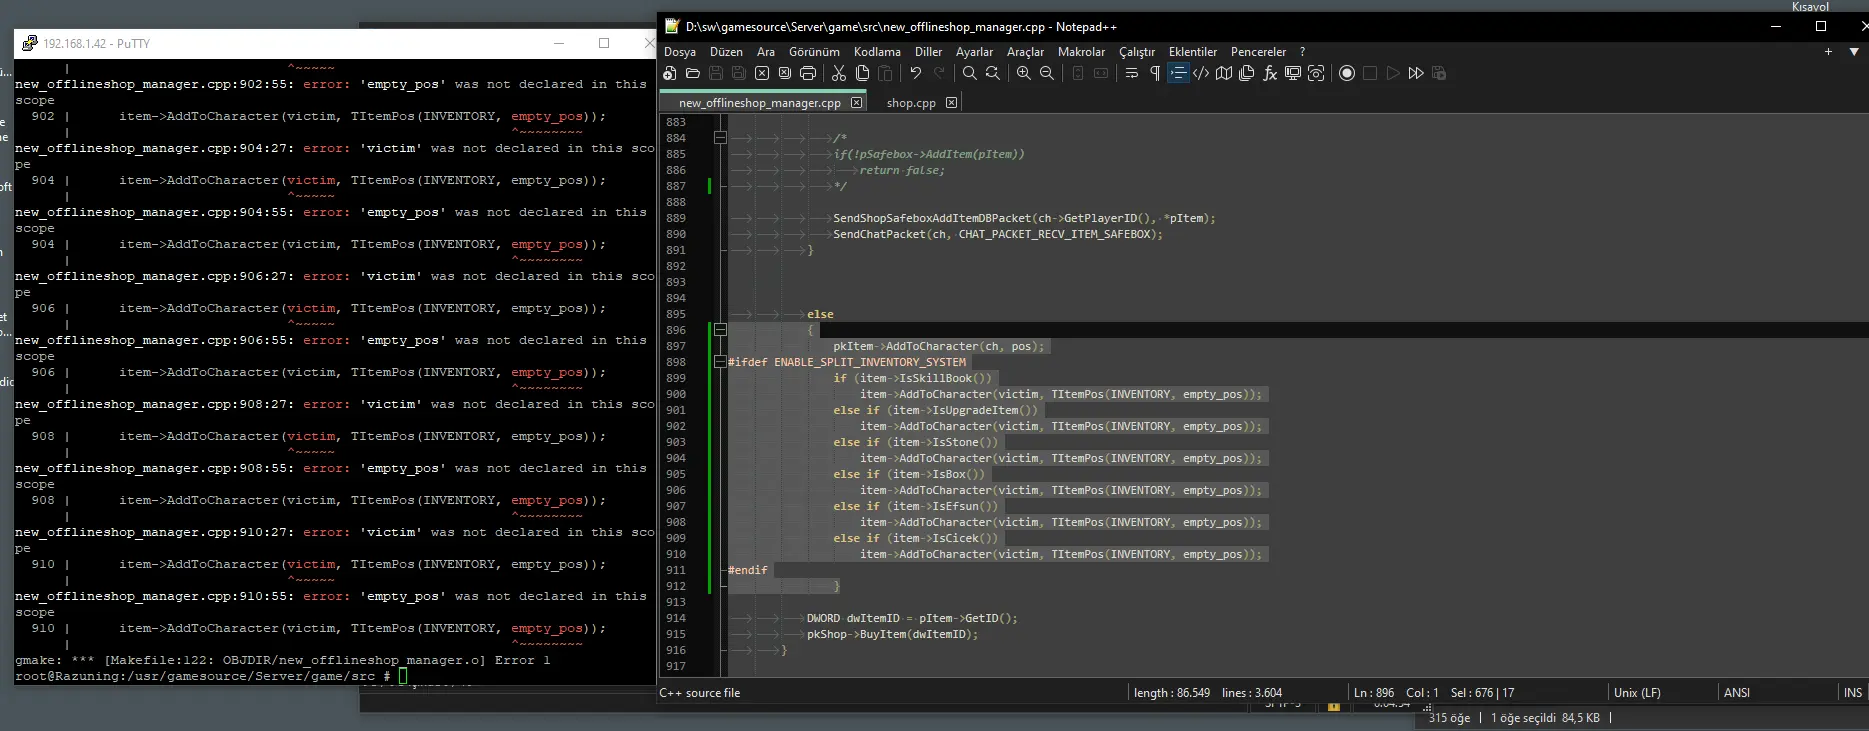Click the New file toolbar icon

coord(670,73)
